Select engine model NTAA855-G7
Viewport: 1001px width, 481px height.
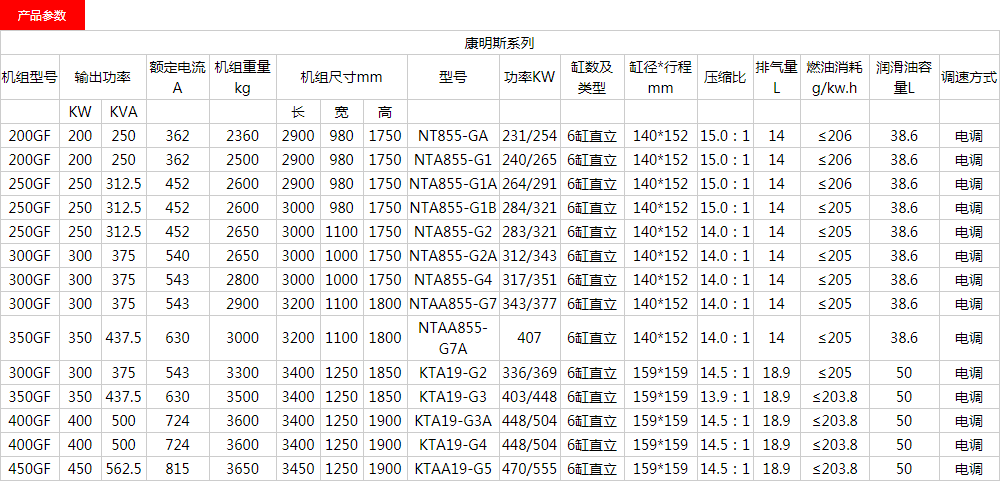[x=453, y=304]
